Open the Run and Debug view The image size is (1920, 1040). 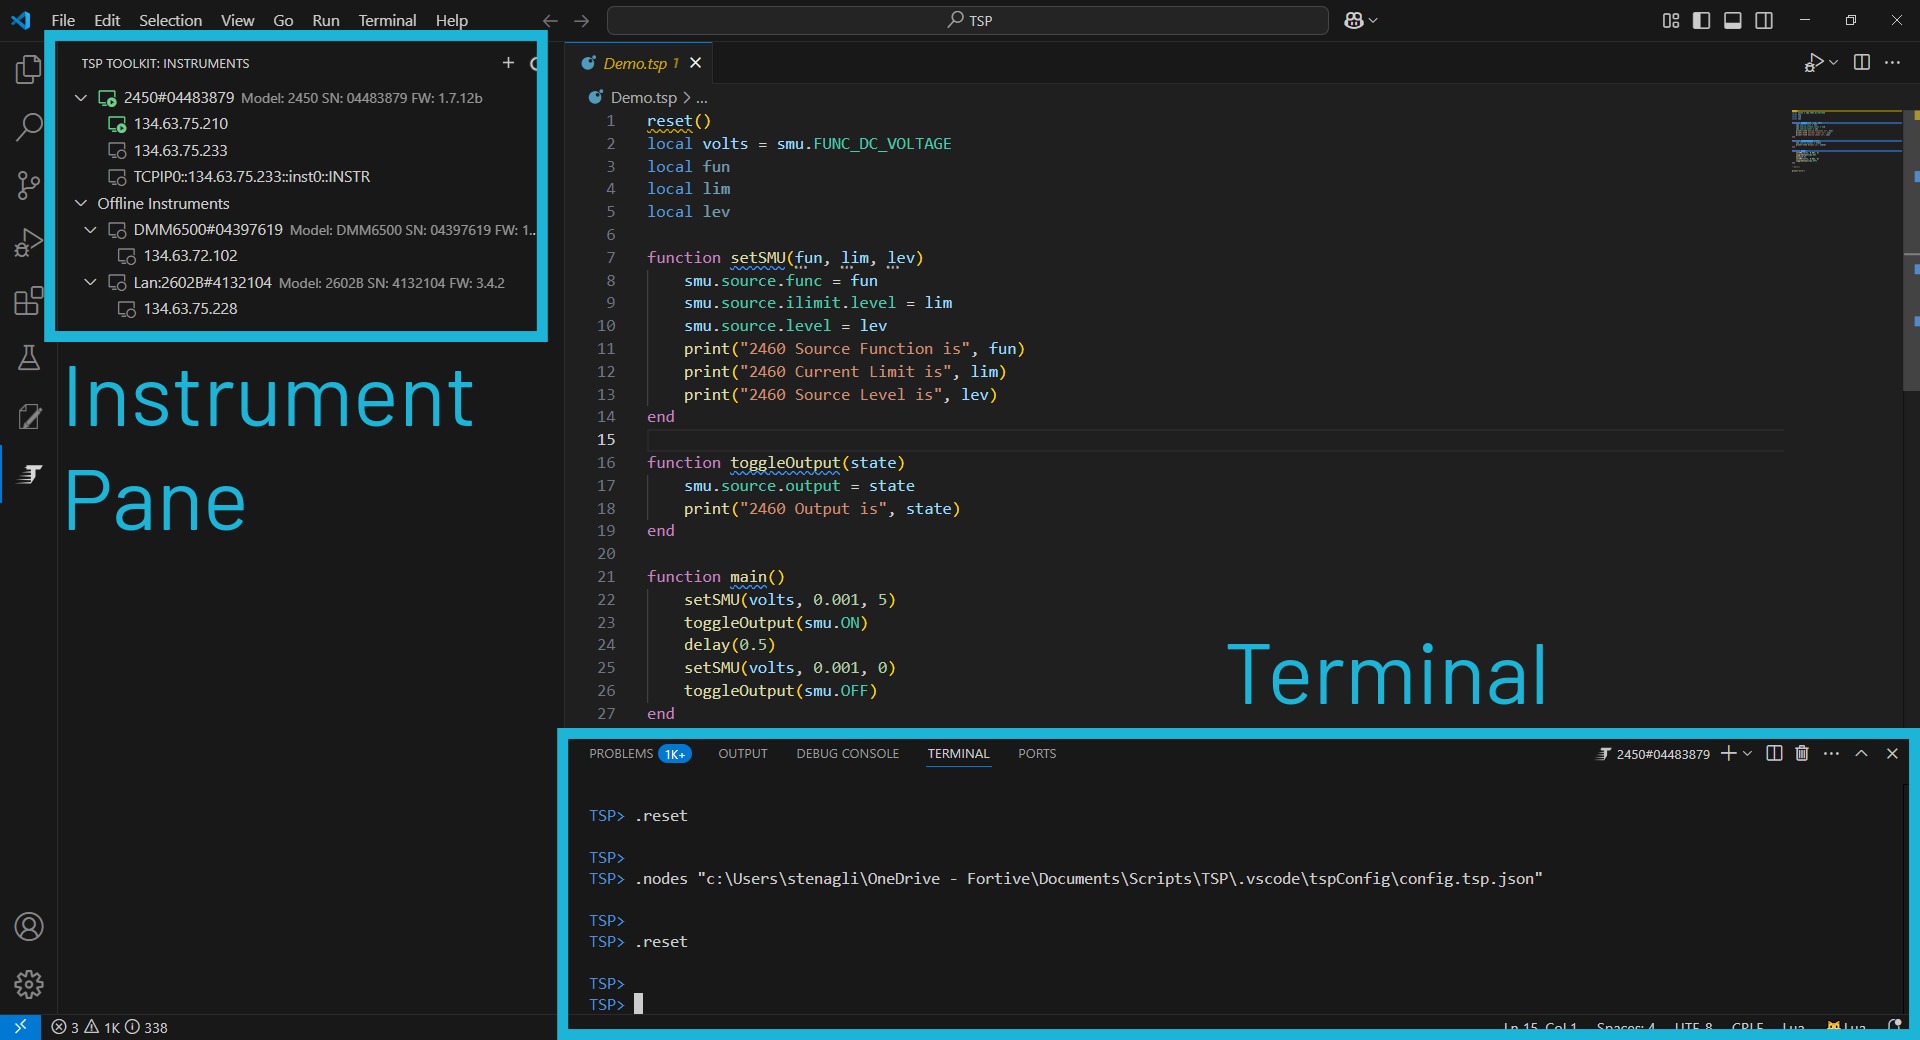click(29, 242)
